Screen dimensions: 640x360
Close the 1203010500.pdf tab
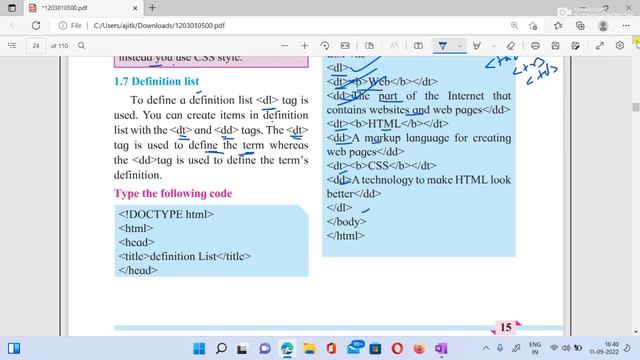[136, 8]
